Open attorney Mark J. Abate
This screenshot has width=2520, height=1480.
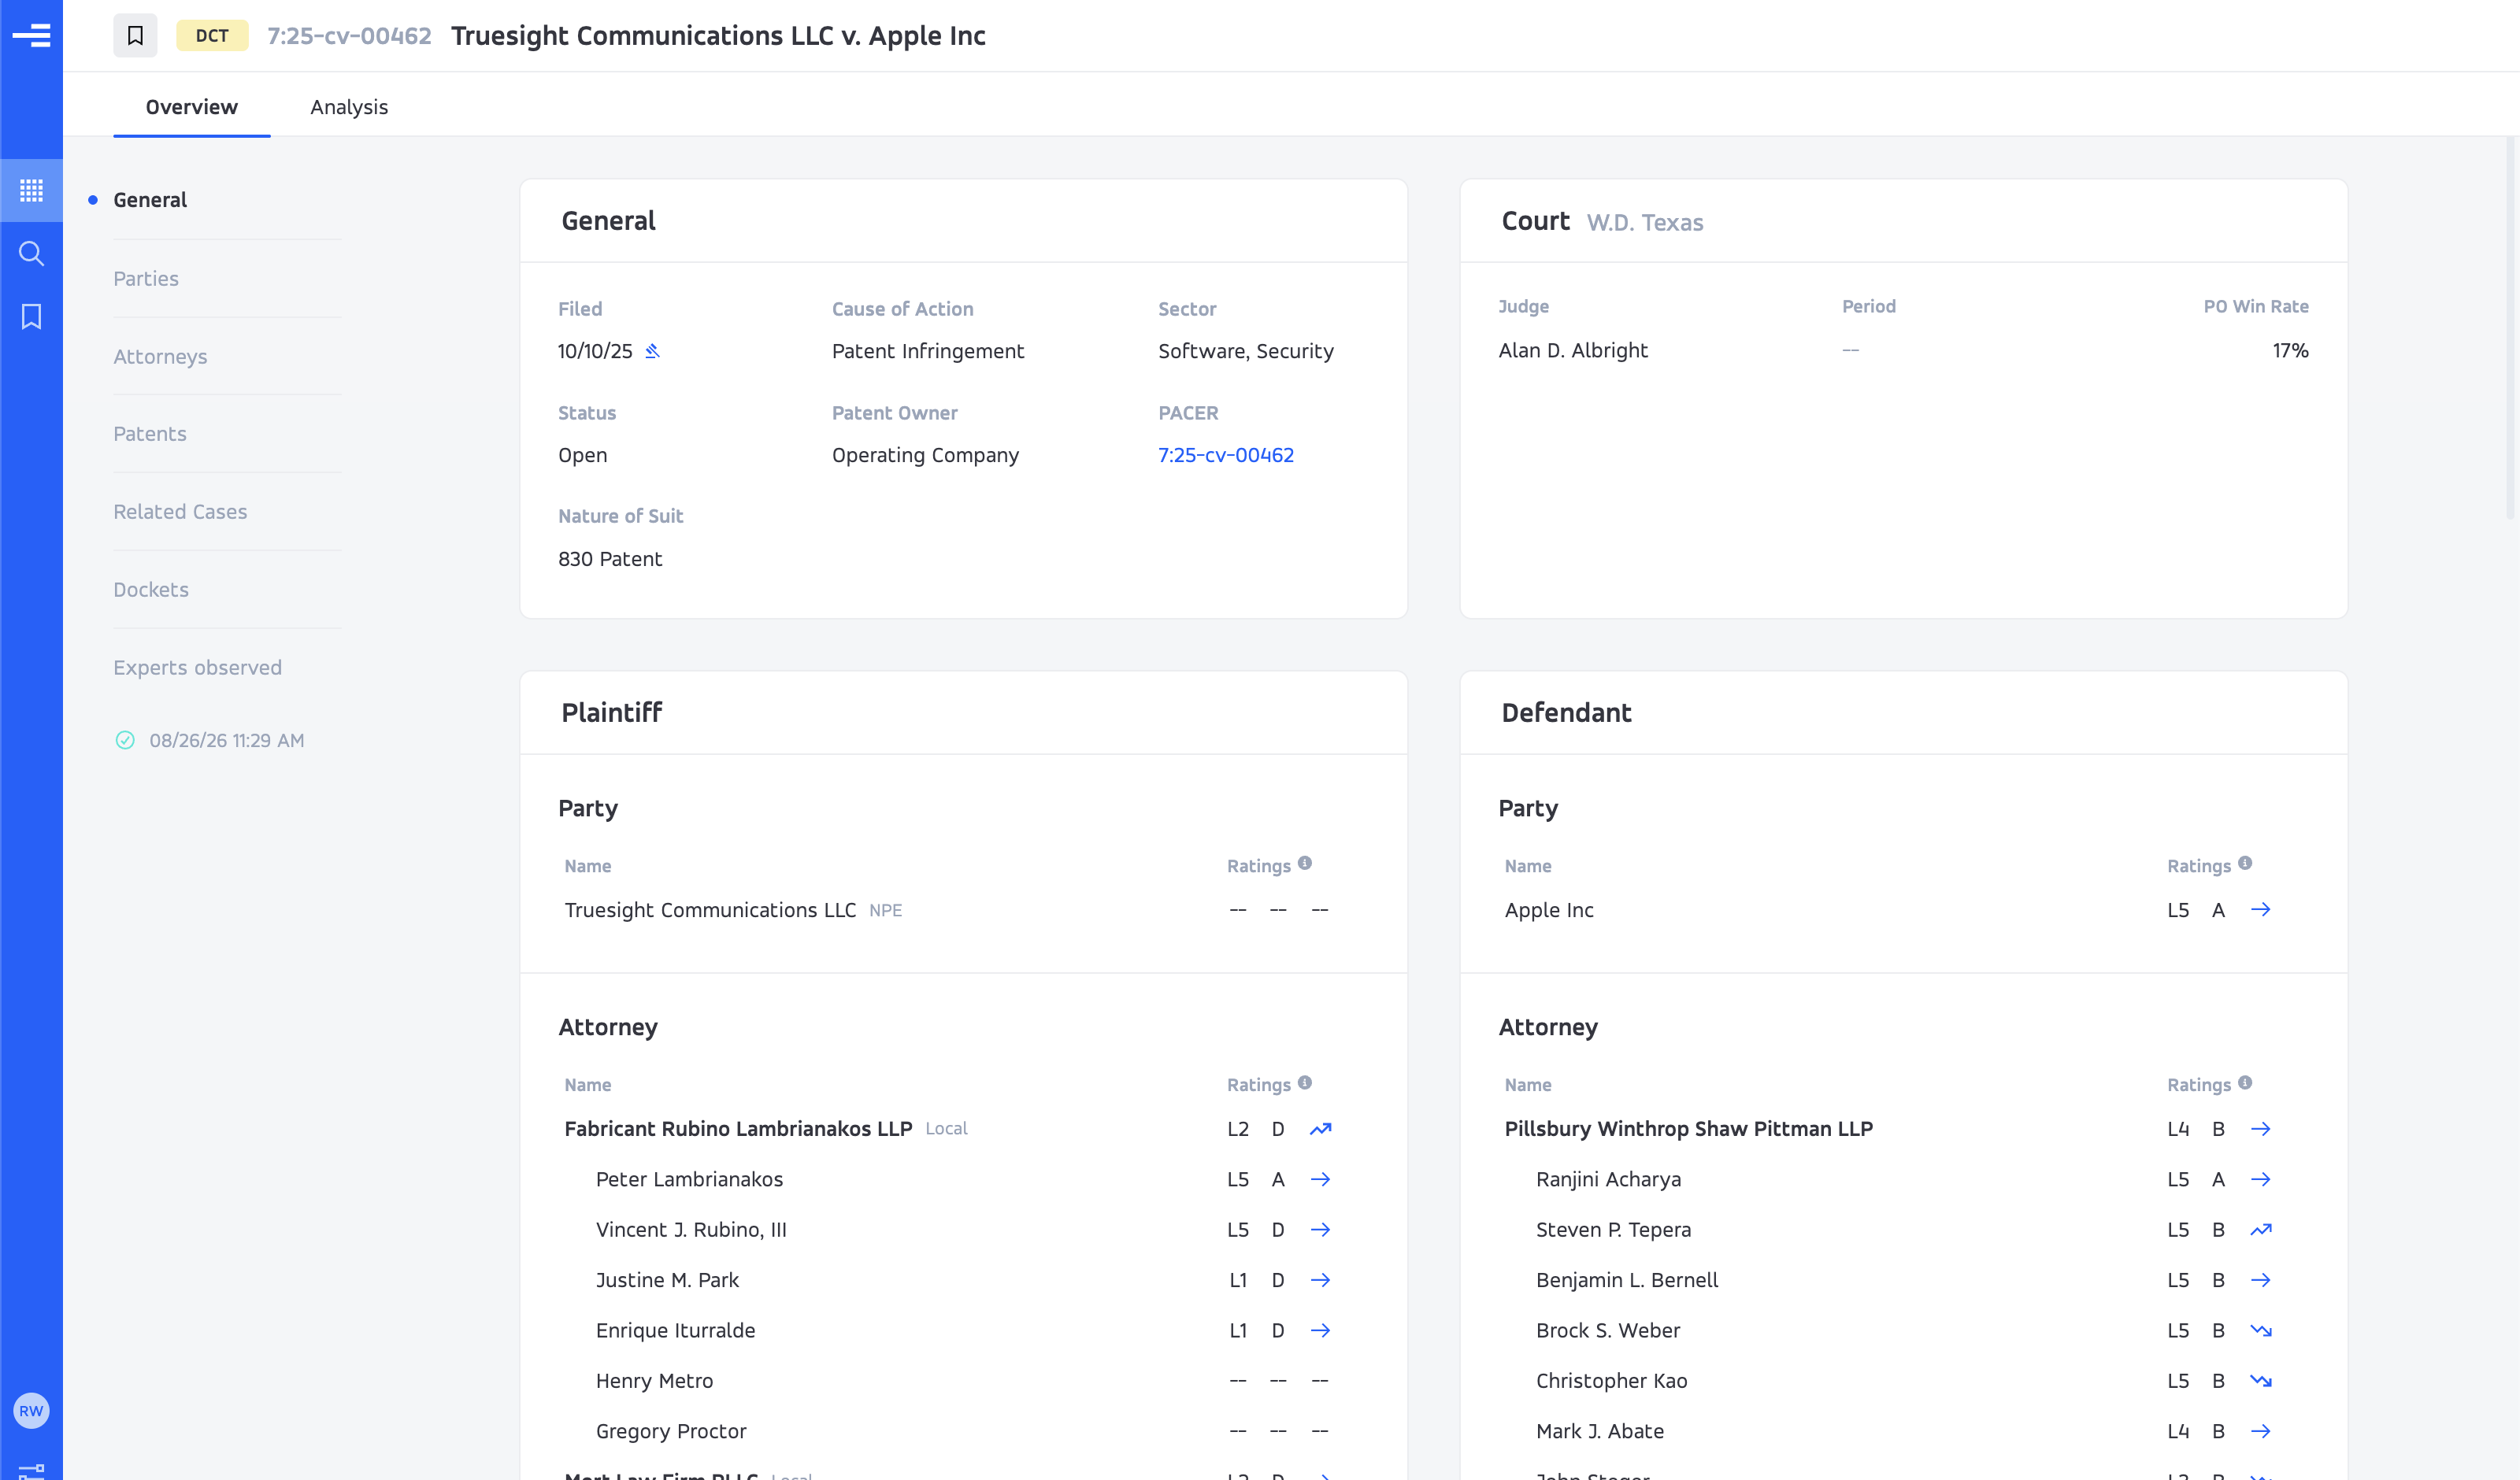(x=1600, y=1431)
